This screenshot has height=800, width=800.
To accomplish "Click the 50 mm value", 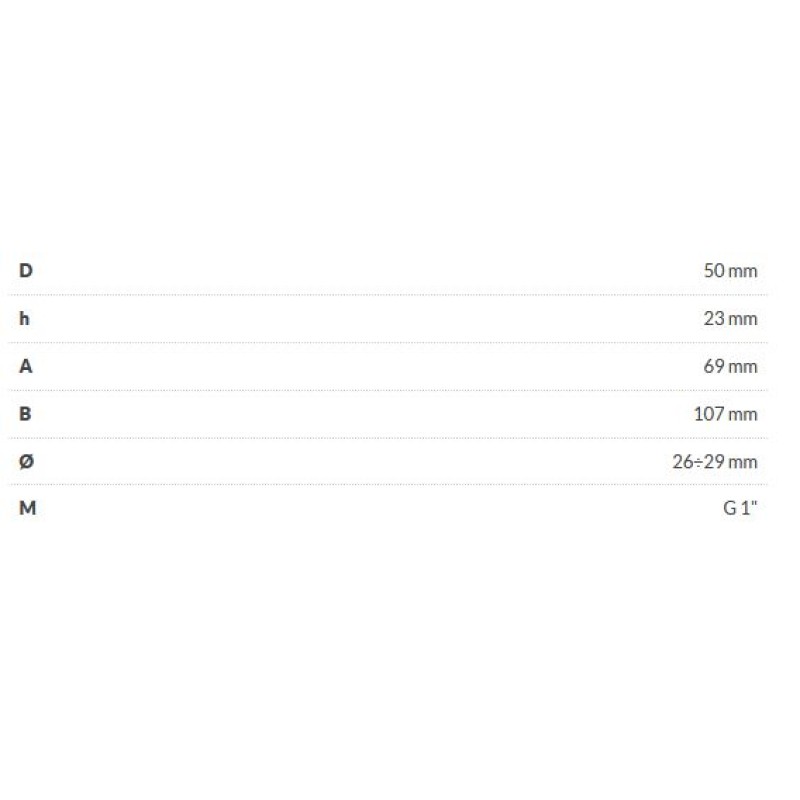I will [x=730, y=270].
